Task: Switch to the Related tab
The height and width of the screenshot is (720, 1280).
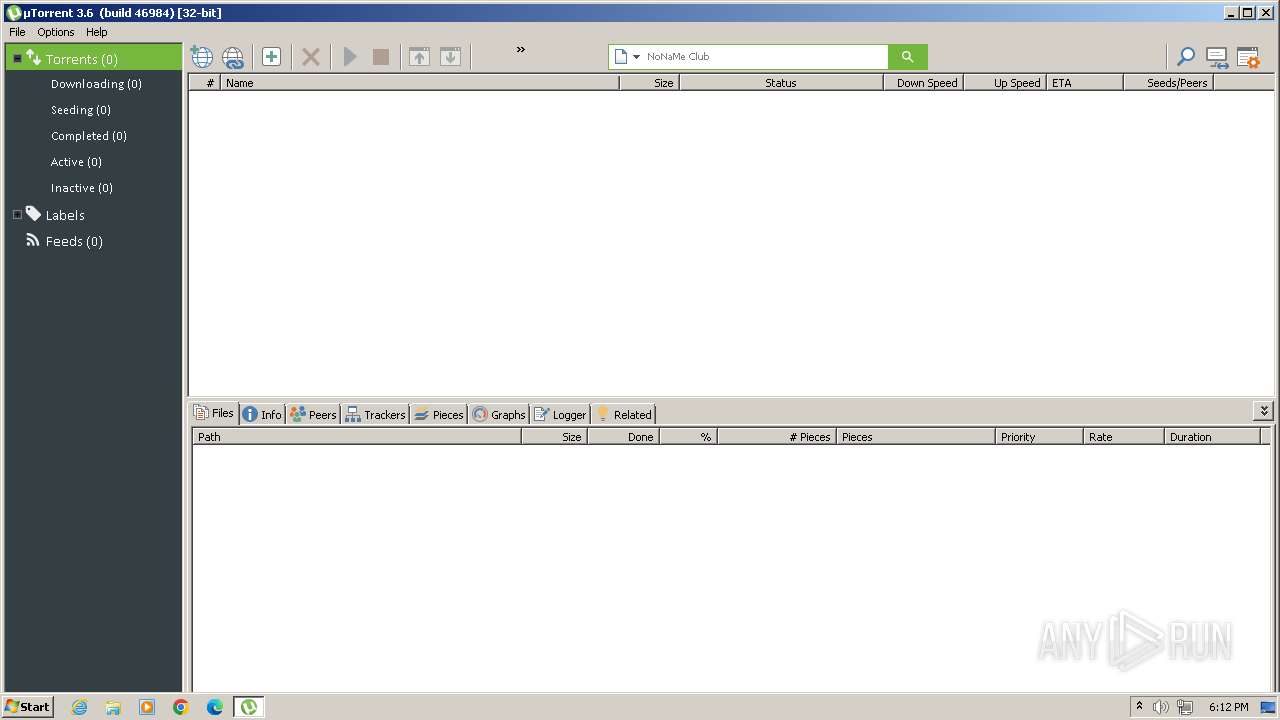Action: (623, 414)
